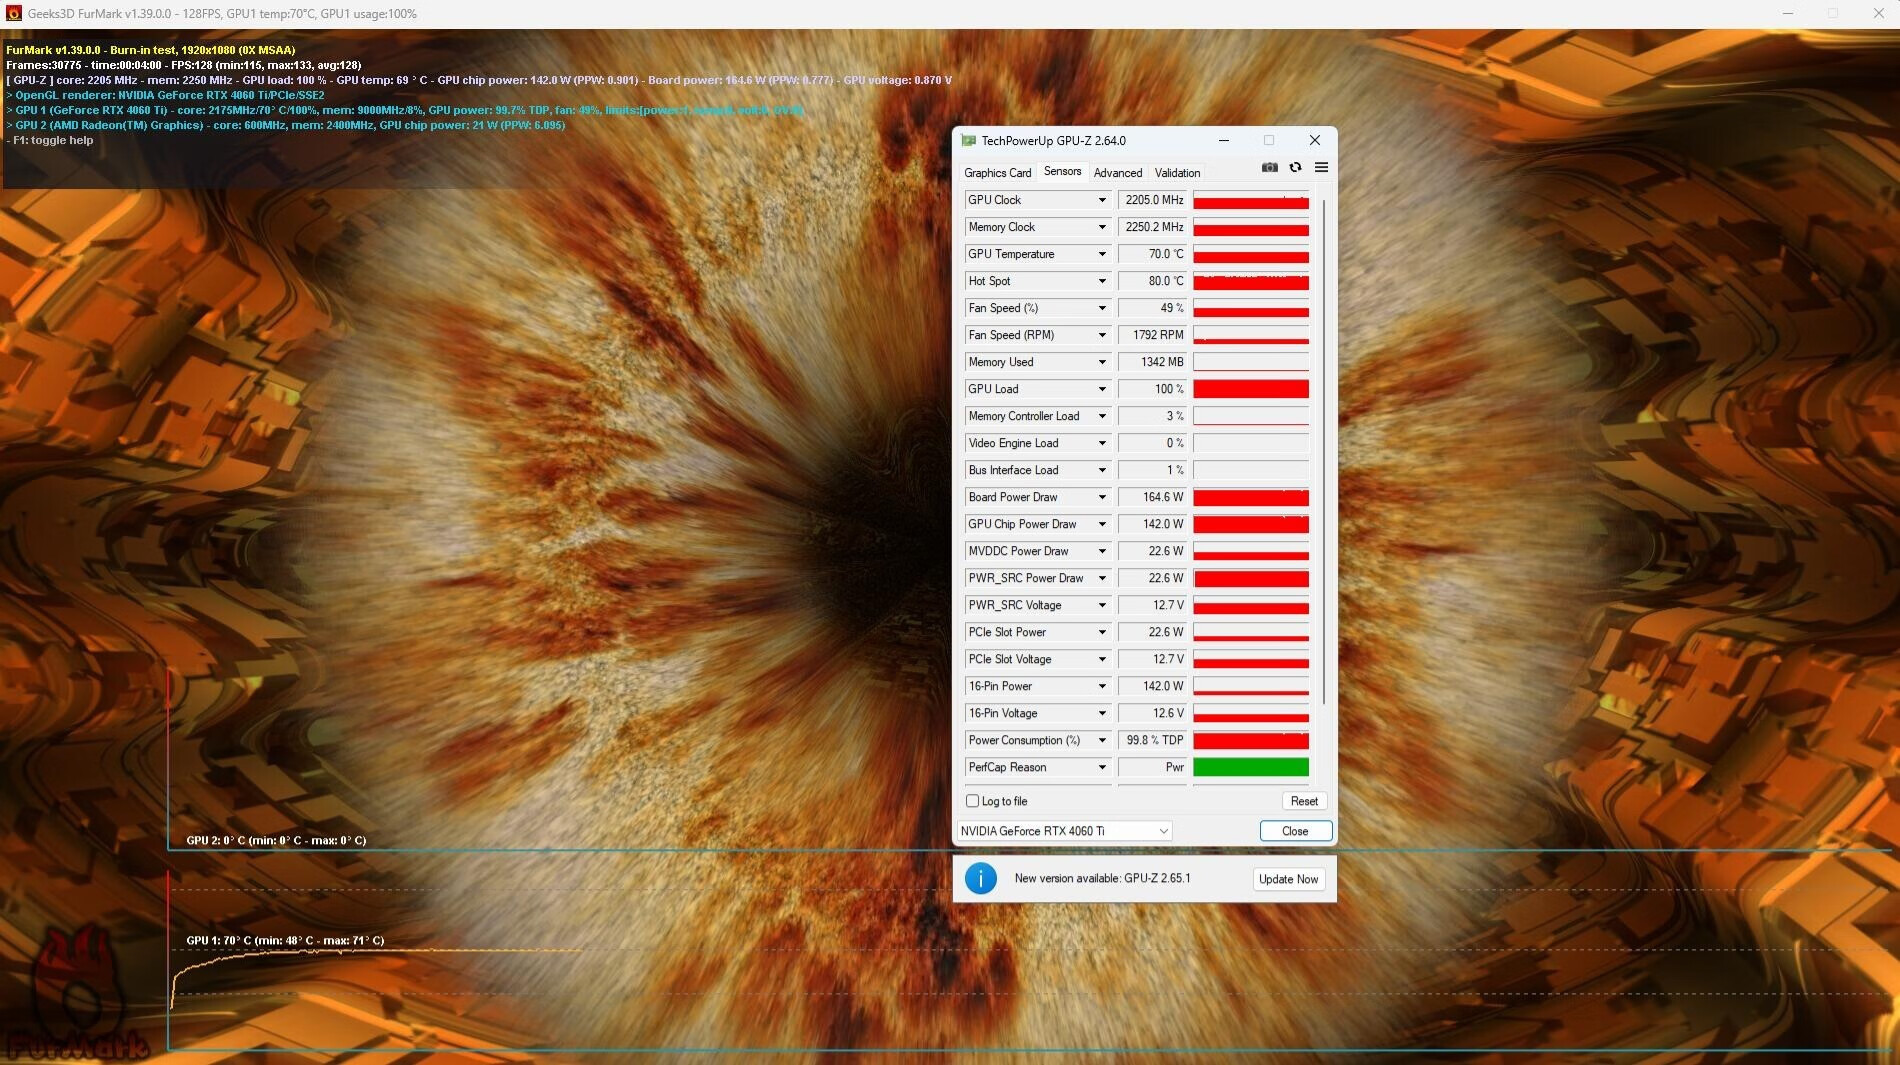Open the Validation tab
This screenshot has width=1900, height=1065.
coord(1177,173)
